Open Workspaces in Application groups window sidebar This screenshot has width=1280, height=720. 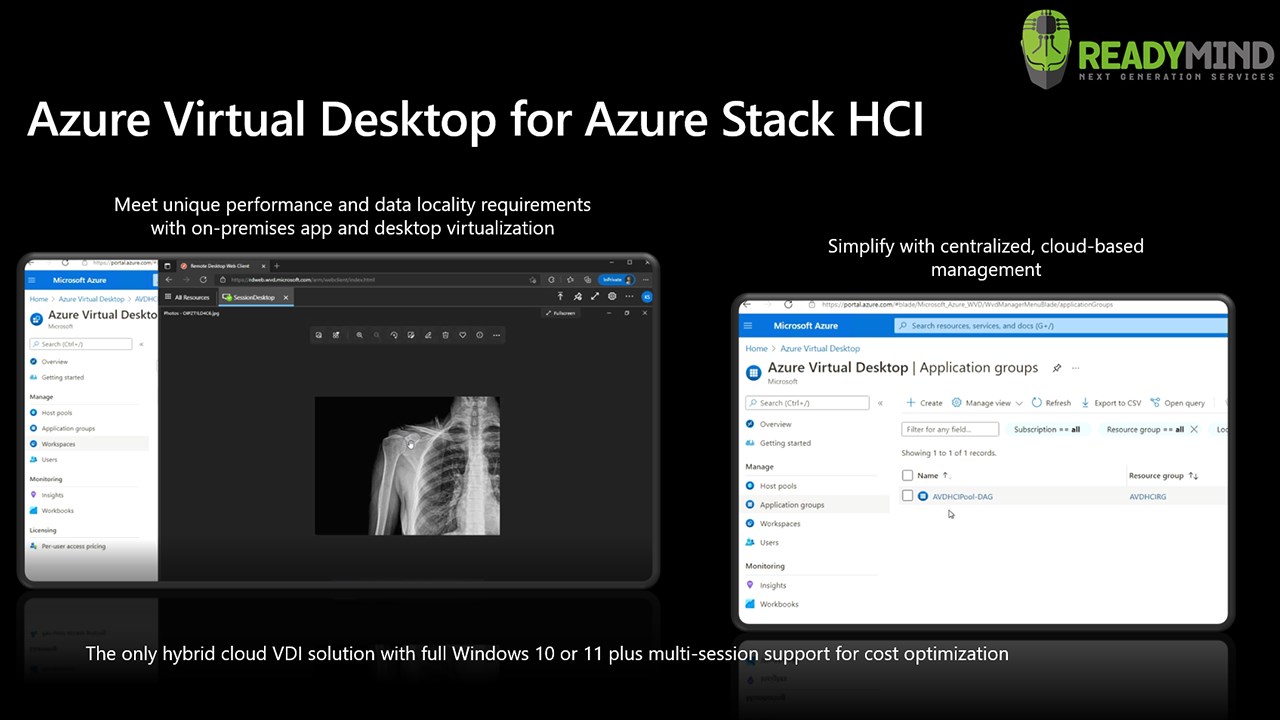[773, 524]
